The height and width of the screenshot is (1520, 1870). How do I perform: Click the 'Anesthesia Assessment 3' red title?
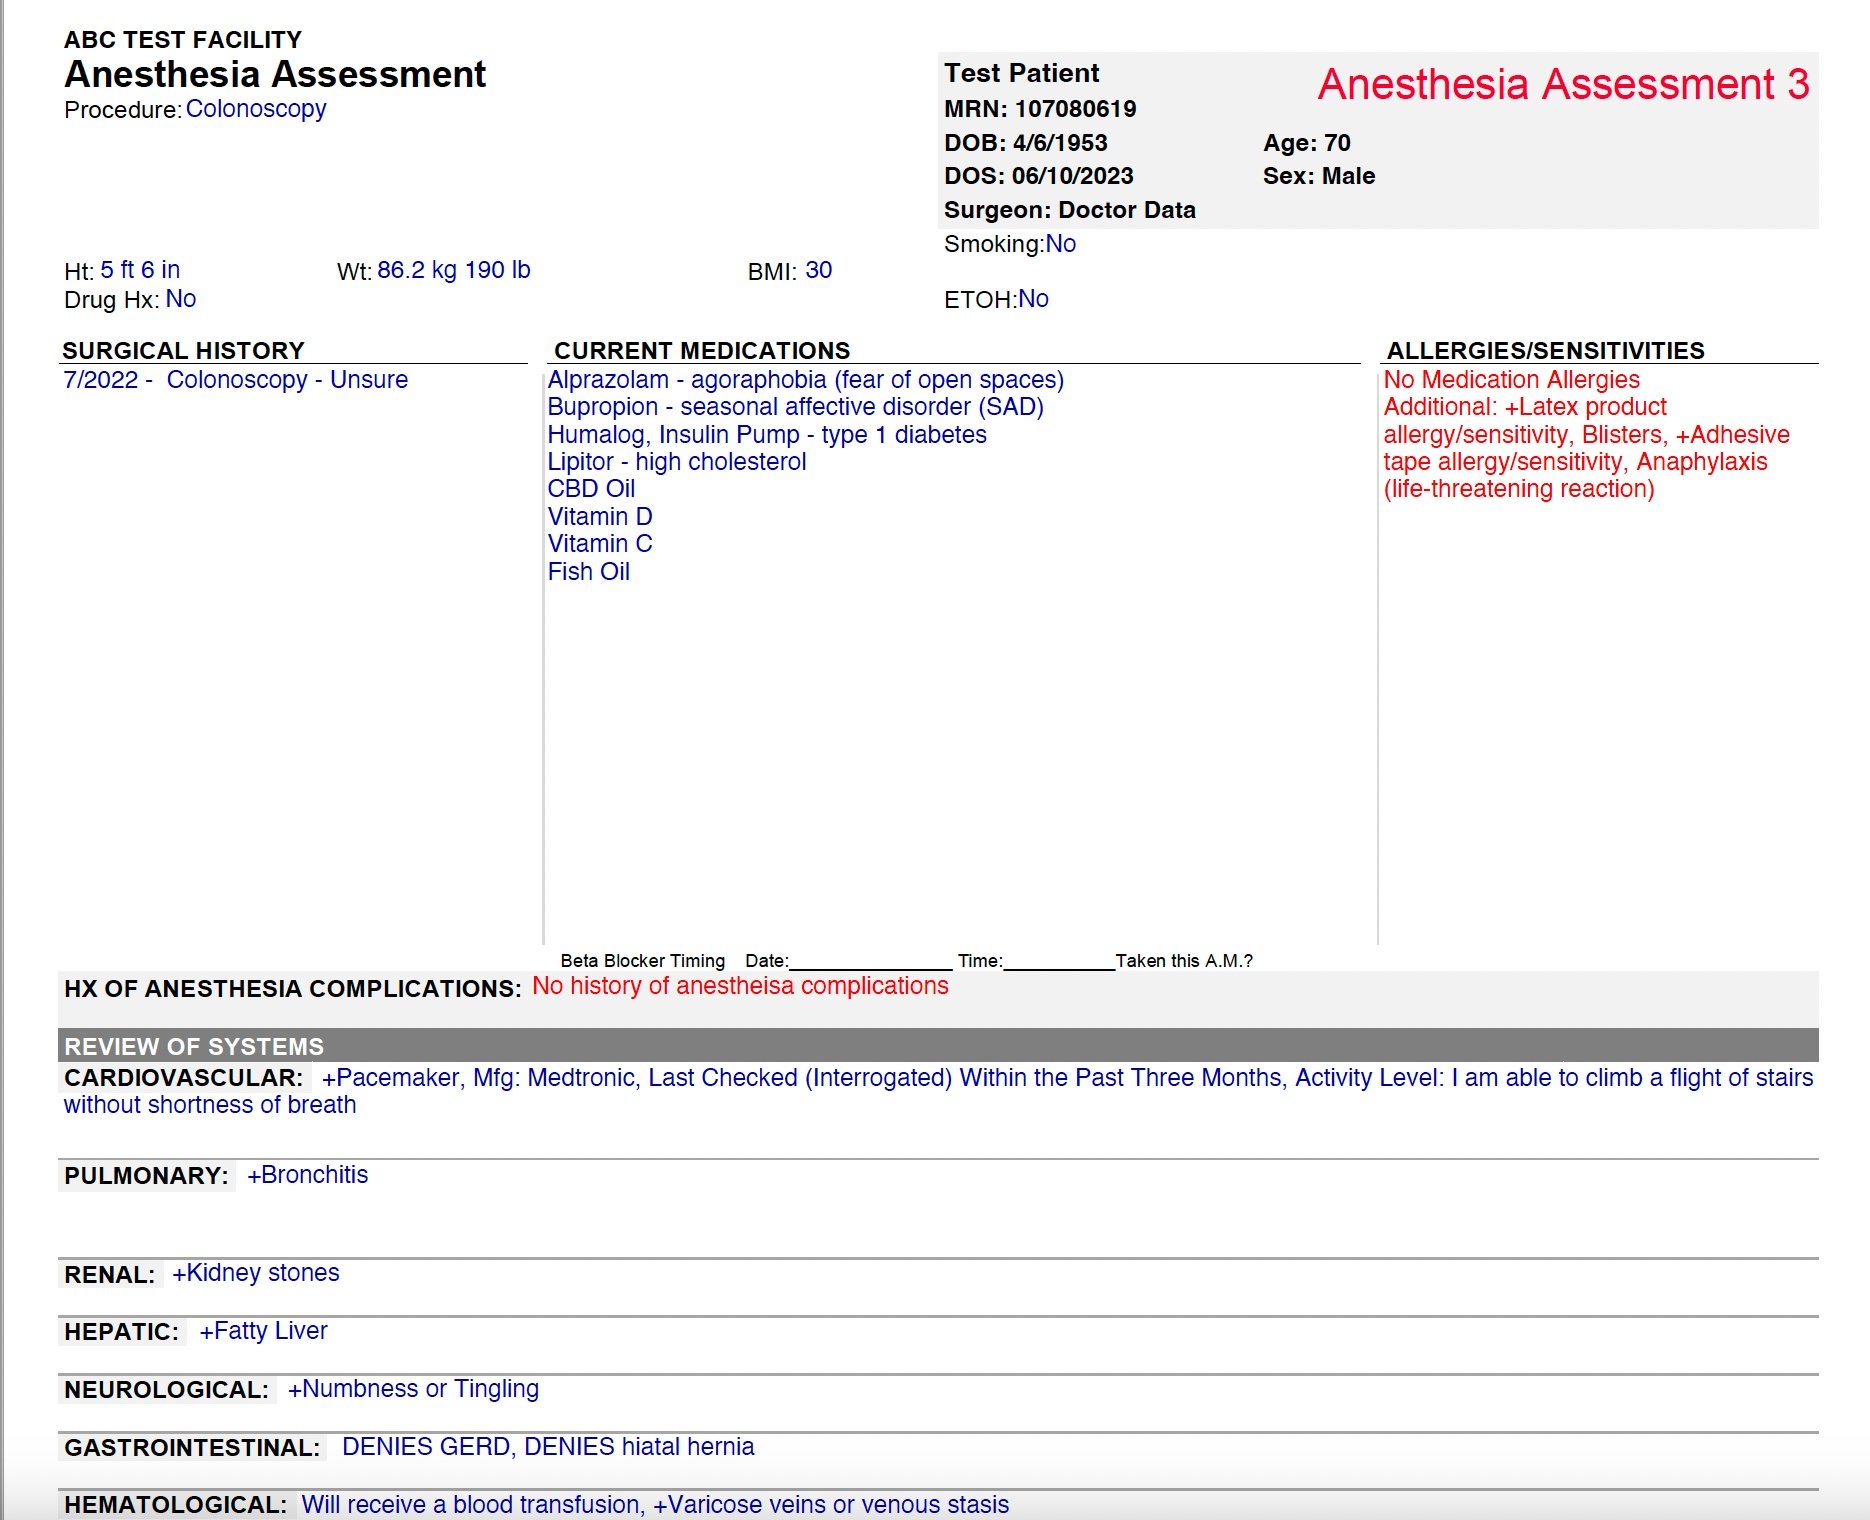click(1563, 84)
